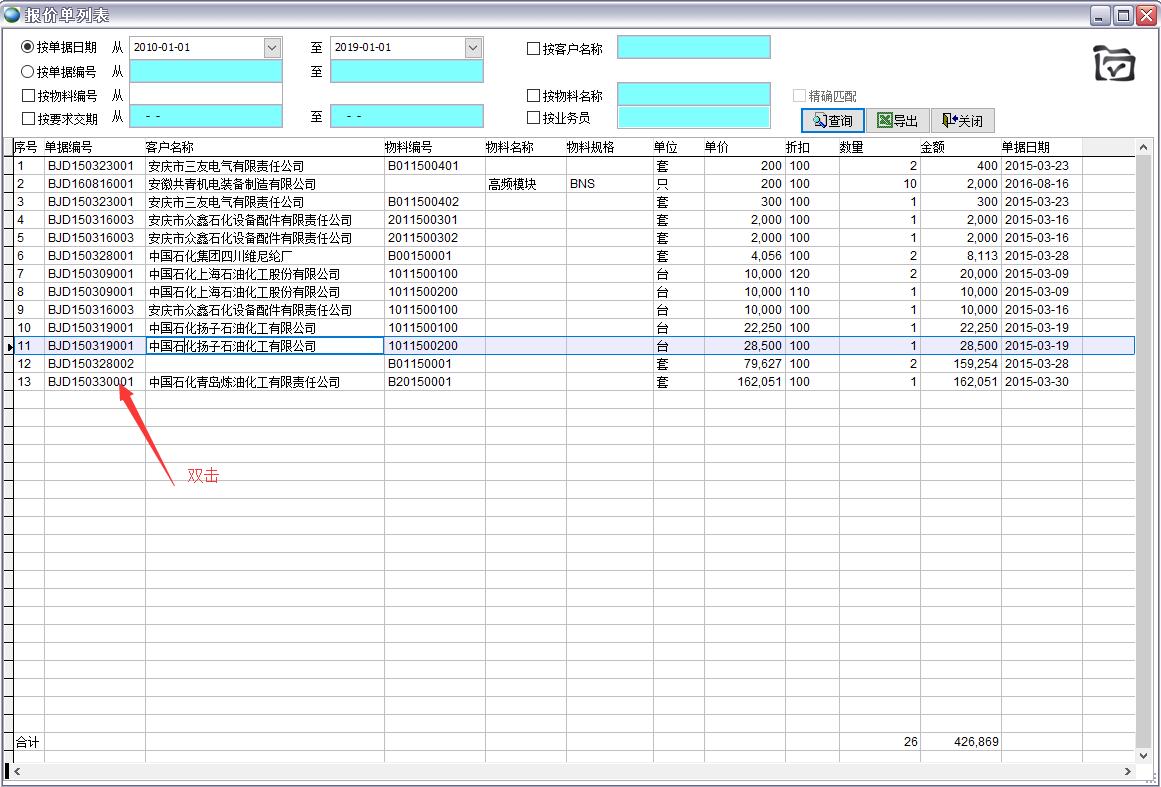This screenshot has height=787, width=1161.
Task: Select the 按单据编号 radio button
Action: [28, 71]
